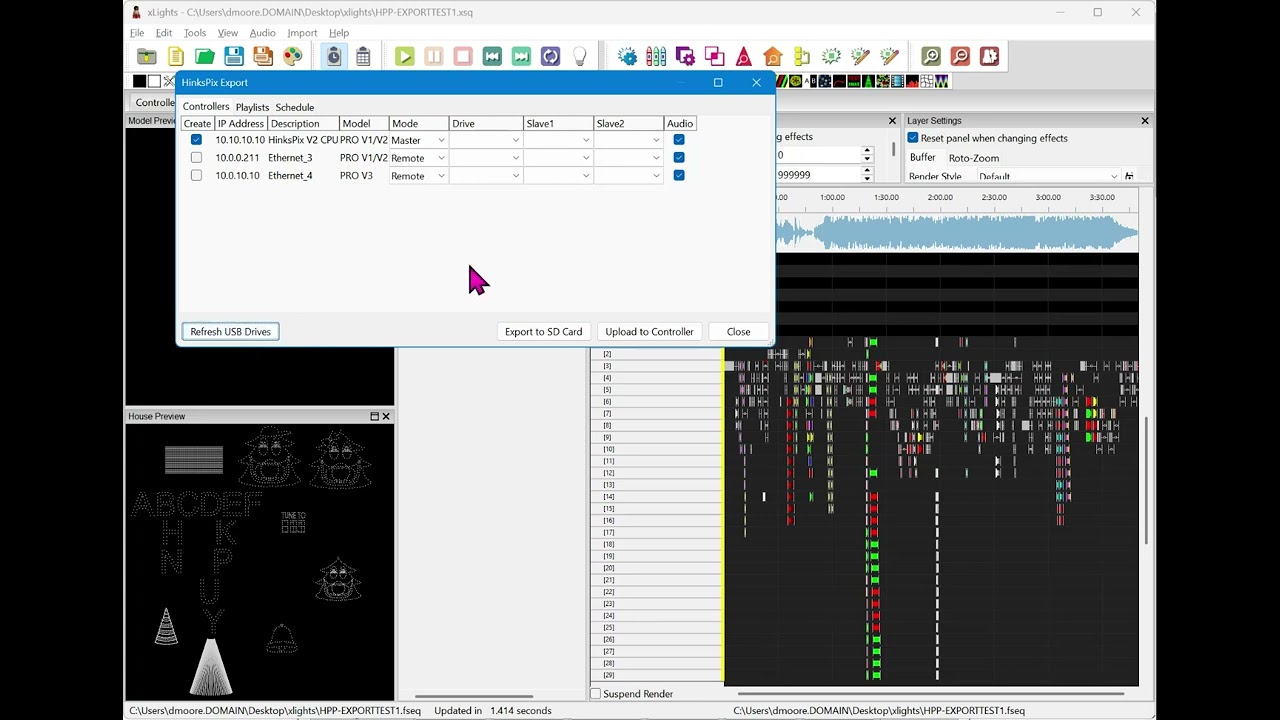Select black color swatch below toolbar
The width and height of the screenshot is (1280, 720).
(x=140, y=81)
